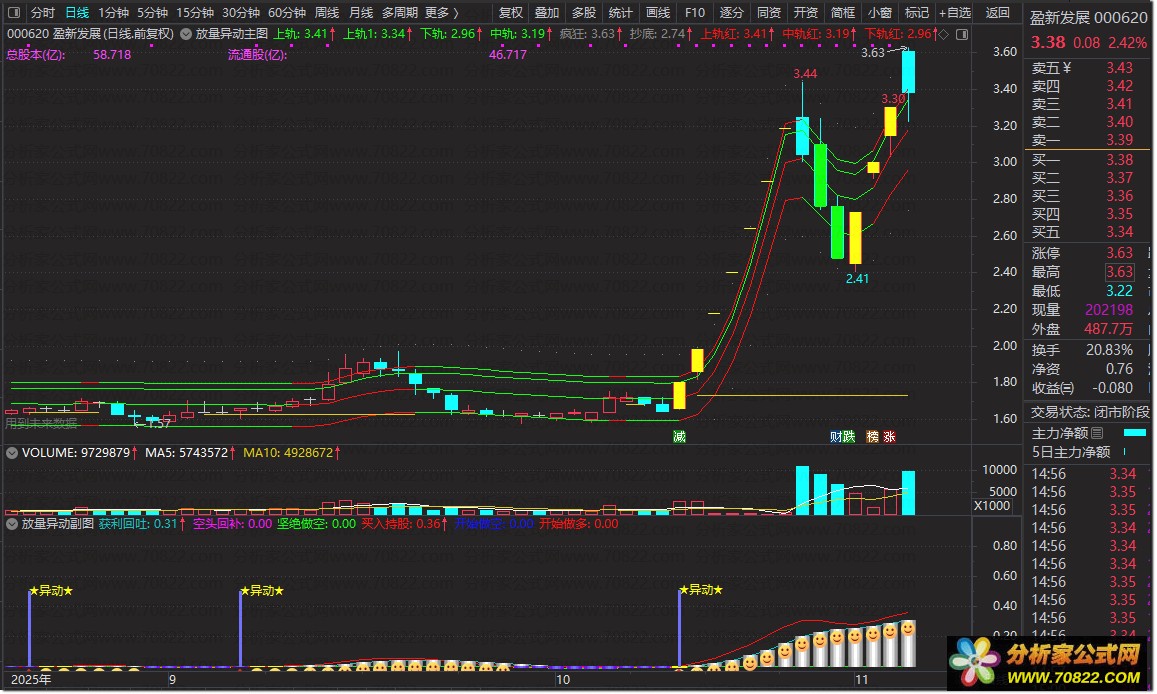
Task: Switch to 5分钟 chart period
Action: point(152,13)
